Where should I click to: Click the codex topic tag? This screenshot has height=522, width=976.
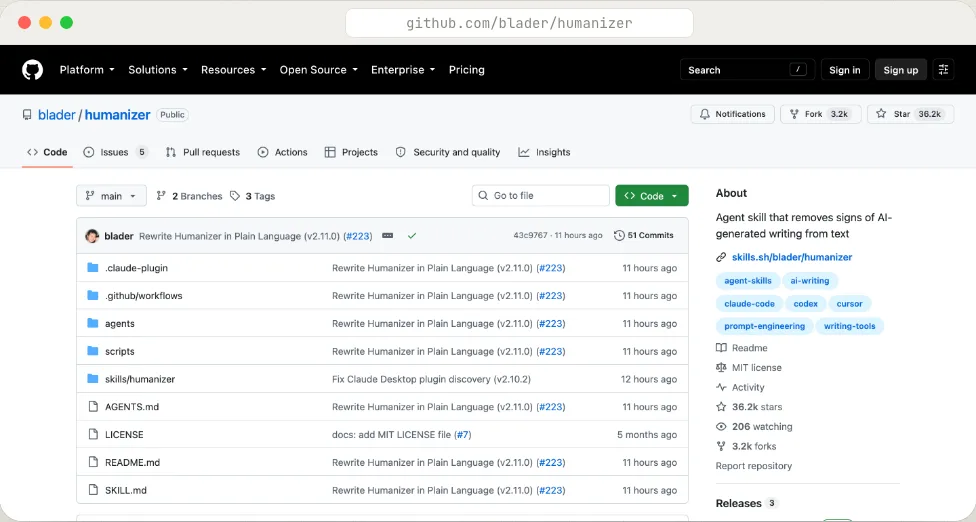pyautogui.click(x=805, y=304)
